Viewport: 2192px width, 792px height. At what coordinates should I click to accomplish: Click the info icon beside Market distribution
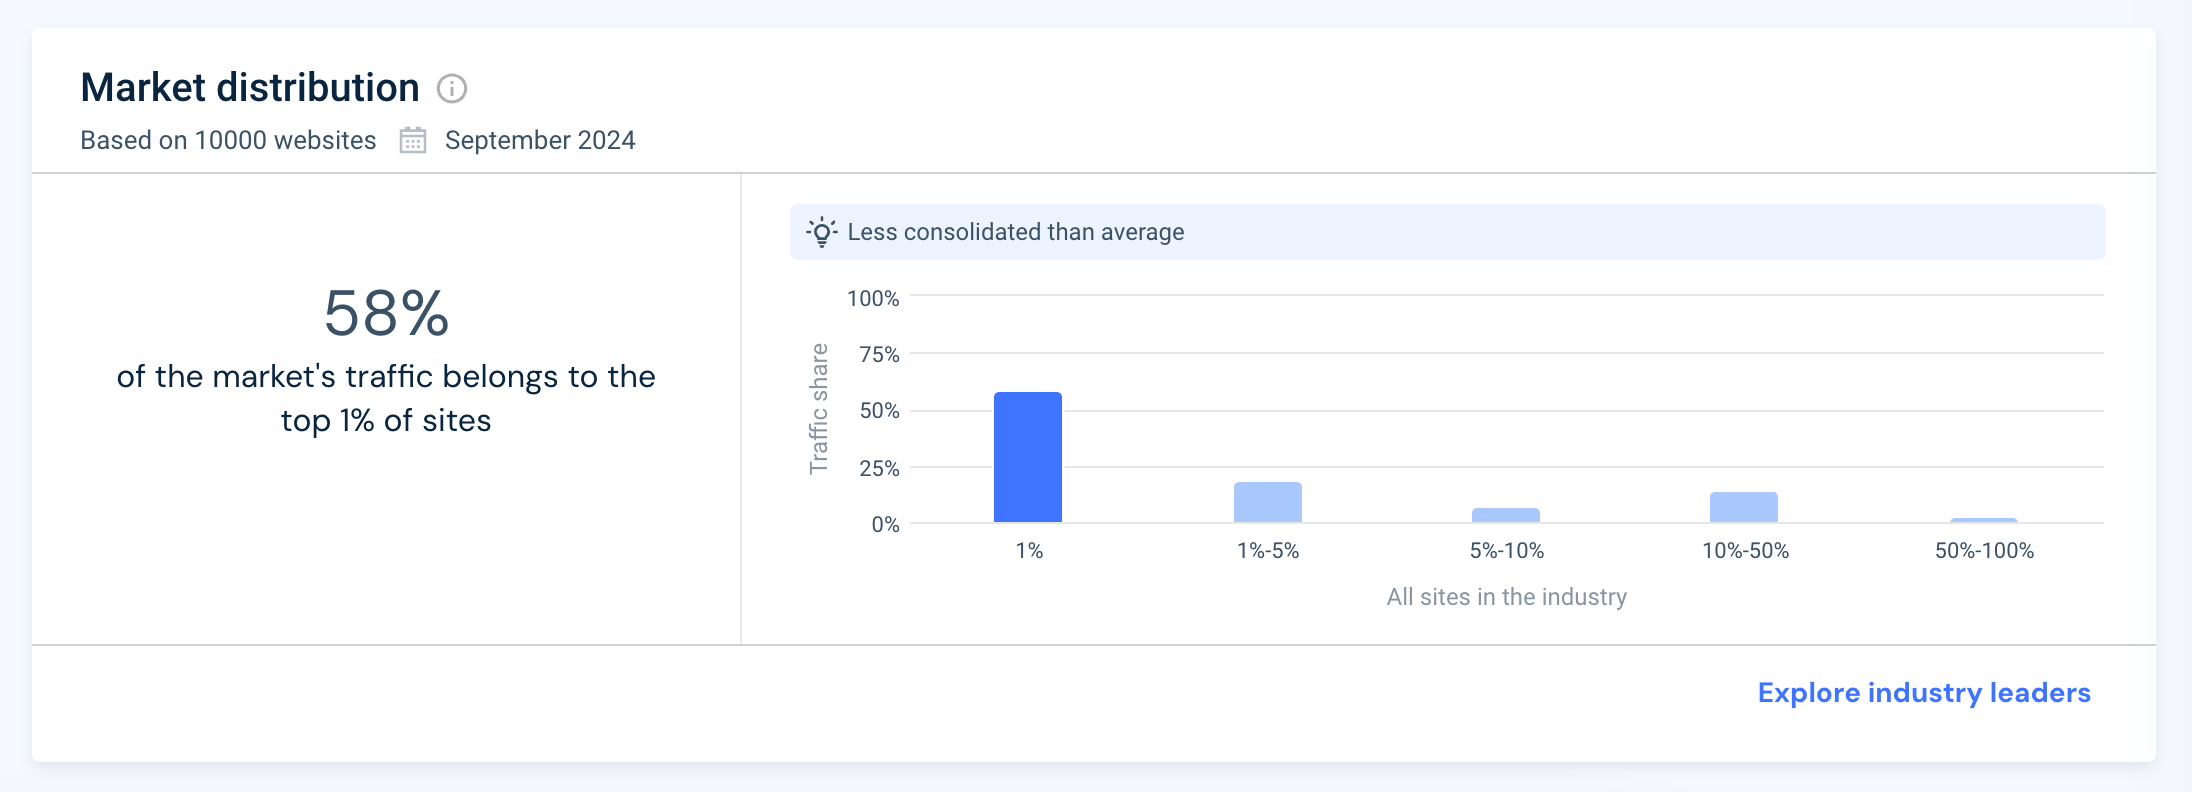point(452,89)
